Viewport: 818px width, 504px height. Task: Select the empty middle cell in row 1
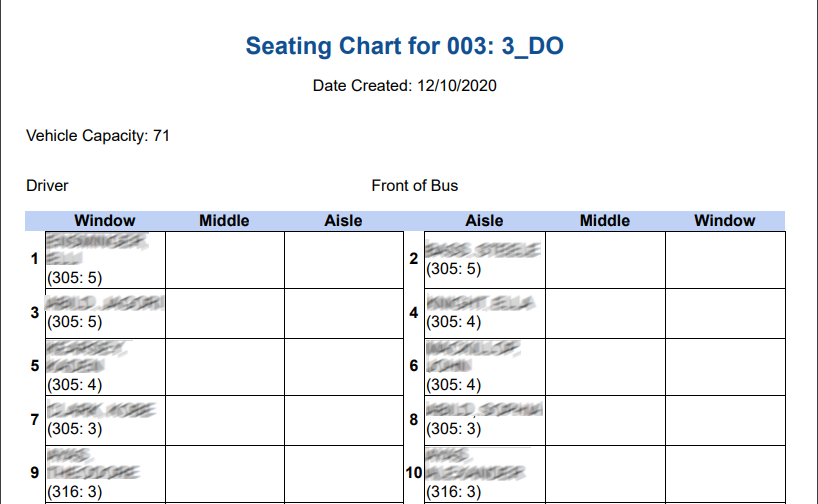coord(224,260)
